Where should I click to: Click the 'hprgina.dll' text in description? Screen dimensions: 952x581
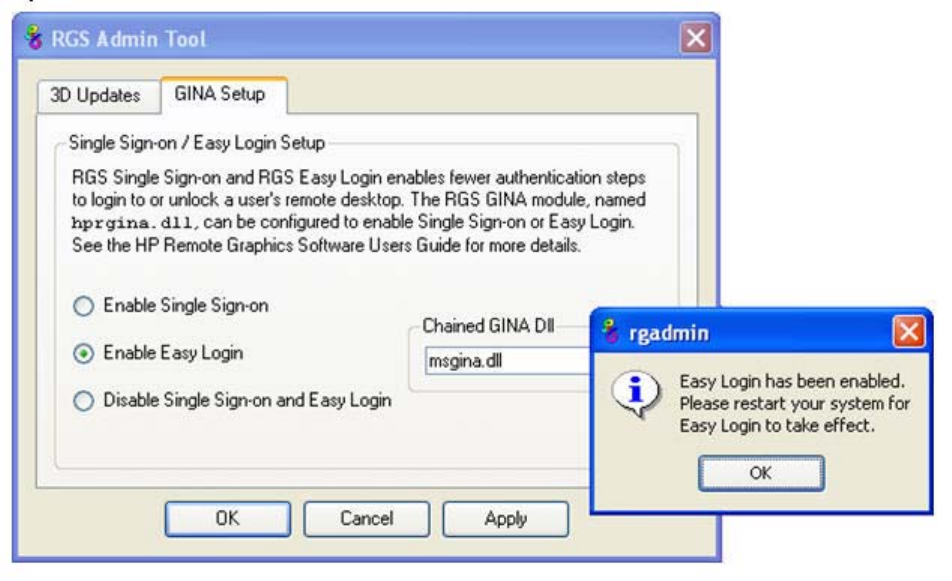point(133,223)
